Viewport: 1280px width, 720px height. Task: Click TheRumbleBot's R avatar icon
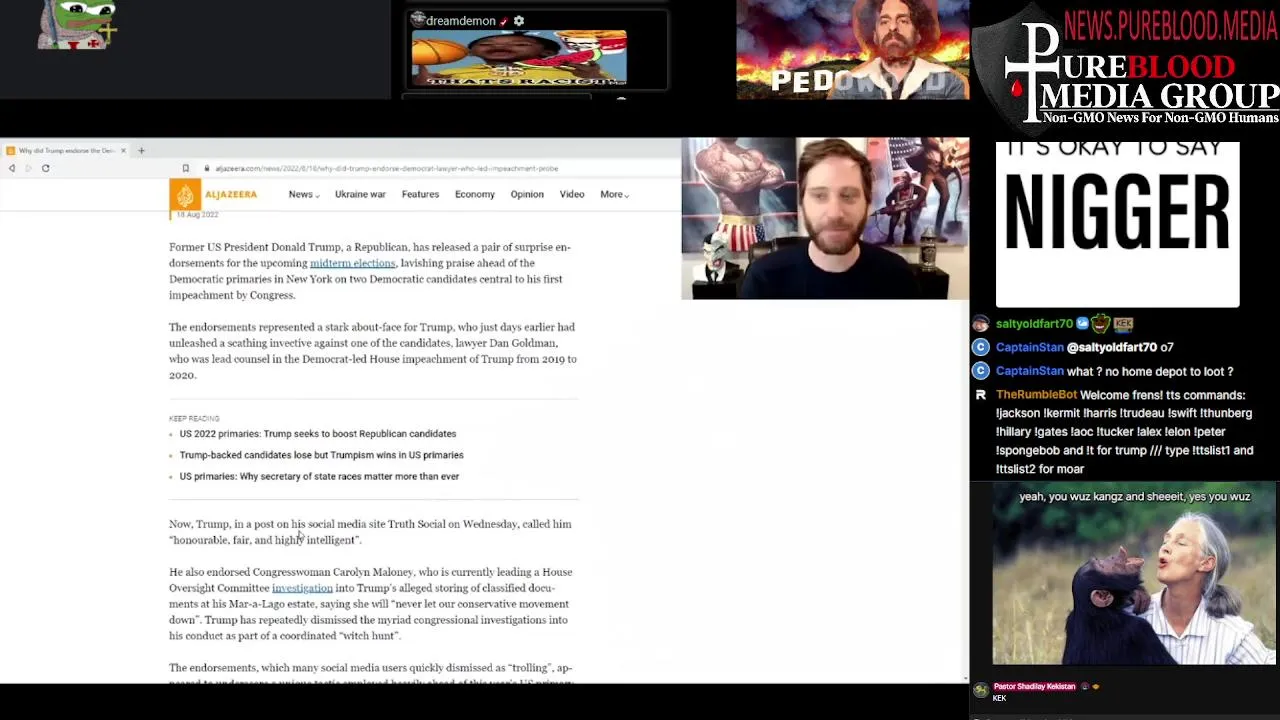pos(980,395)
